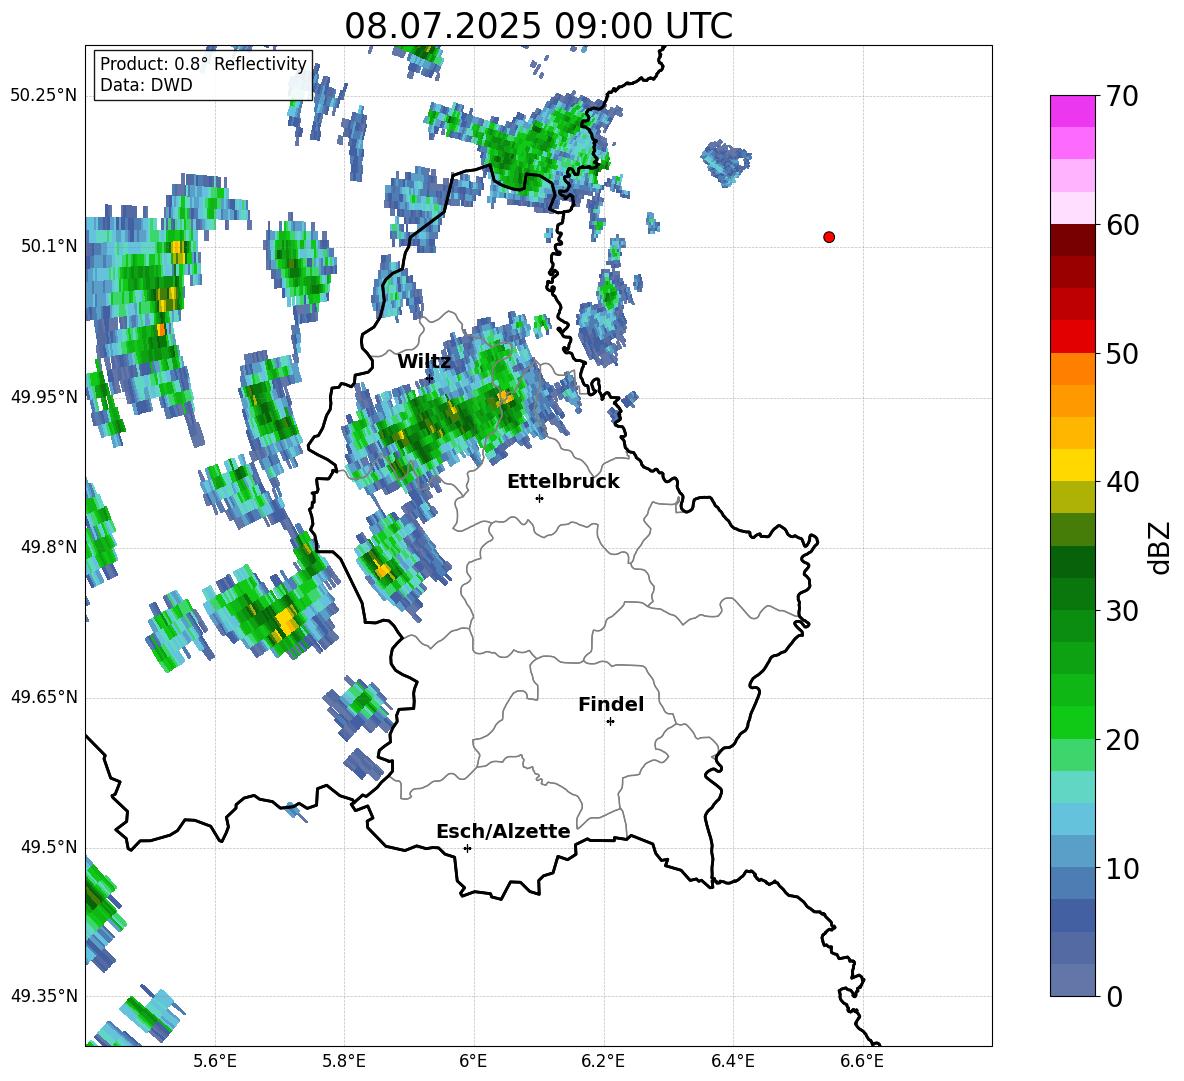Click the Wiltz city label
The width and height of the screenshot is (1184, 1081).
tap(424, 362)
